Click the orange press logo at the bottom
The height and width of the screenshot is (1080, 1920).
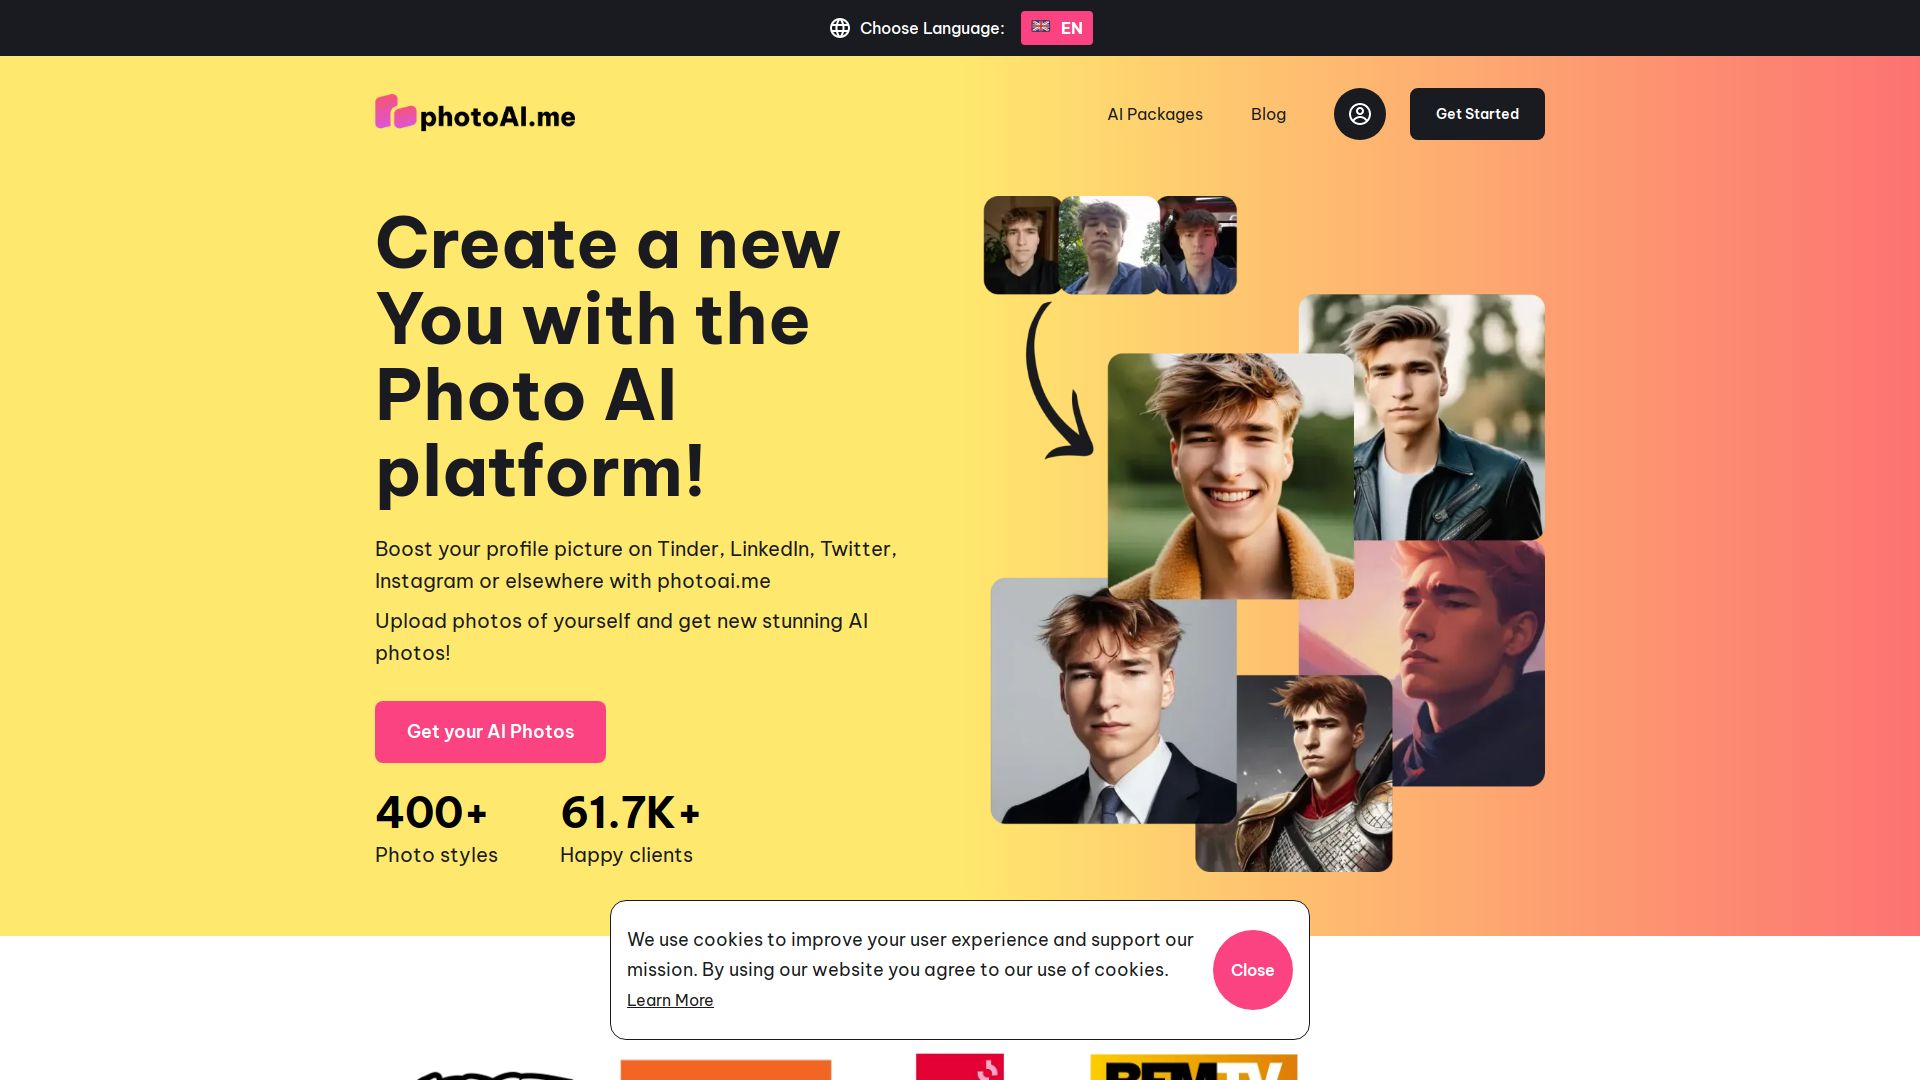pyautogui.click(x=726, y=1069)
